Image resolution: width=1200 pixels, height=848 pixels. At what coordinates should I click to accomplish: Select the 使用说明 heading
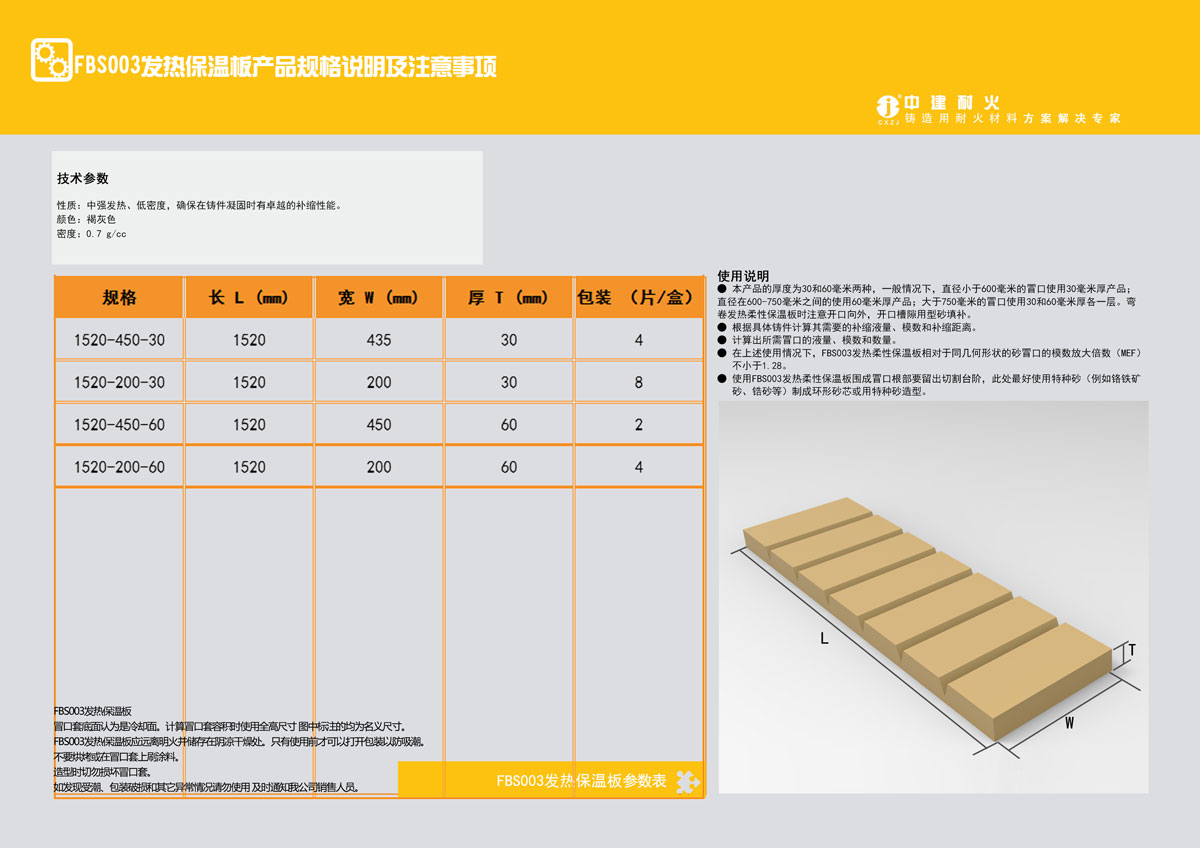tap(743, 275)
